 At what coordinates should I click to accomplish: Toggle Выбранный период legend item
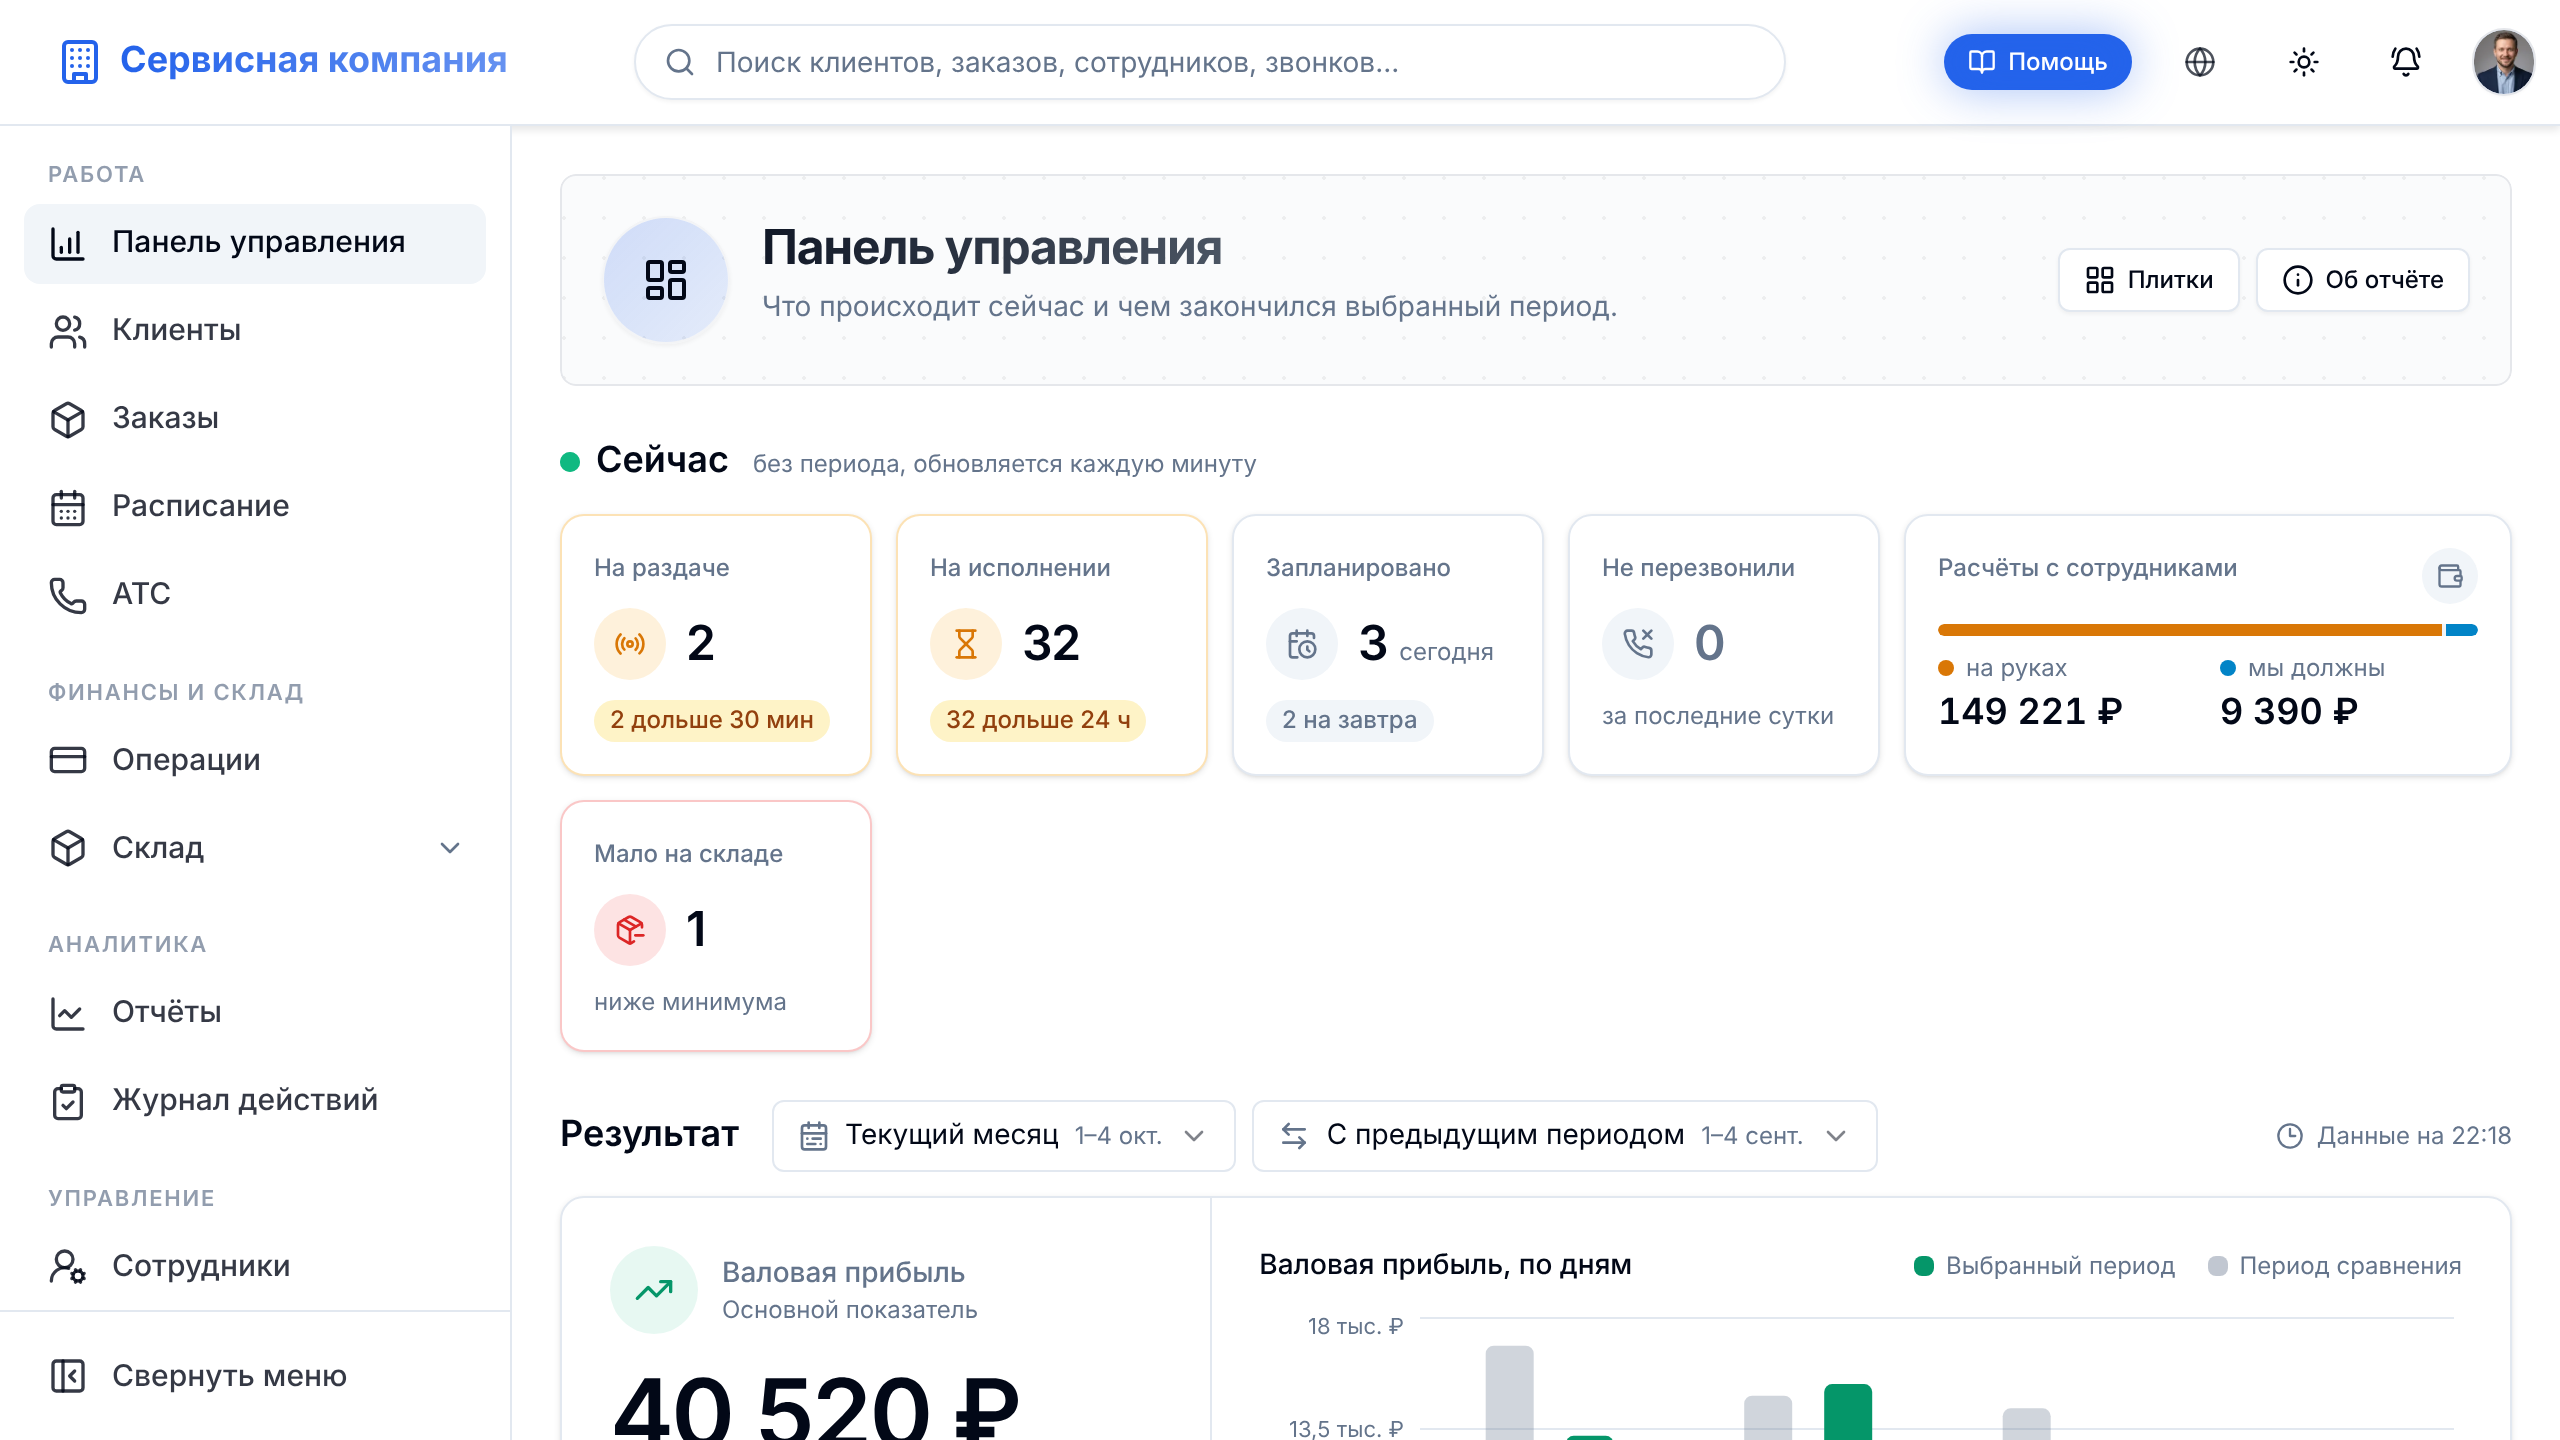[2044, 1266]
